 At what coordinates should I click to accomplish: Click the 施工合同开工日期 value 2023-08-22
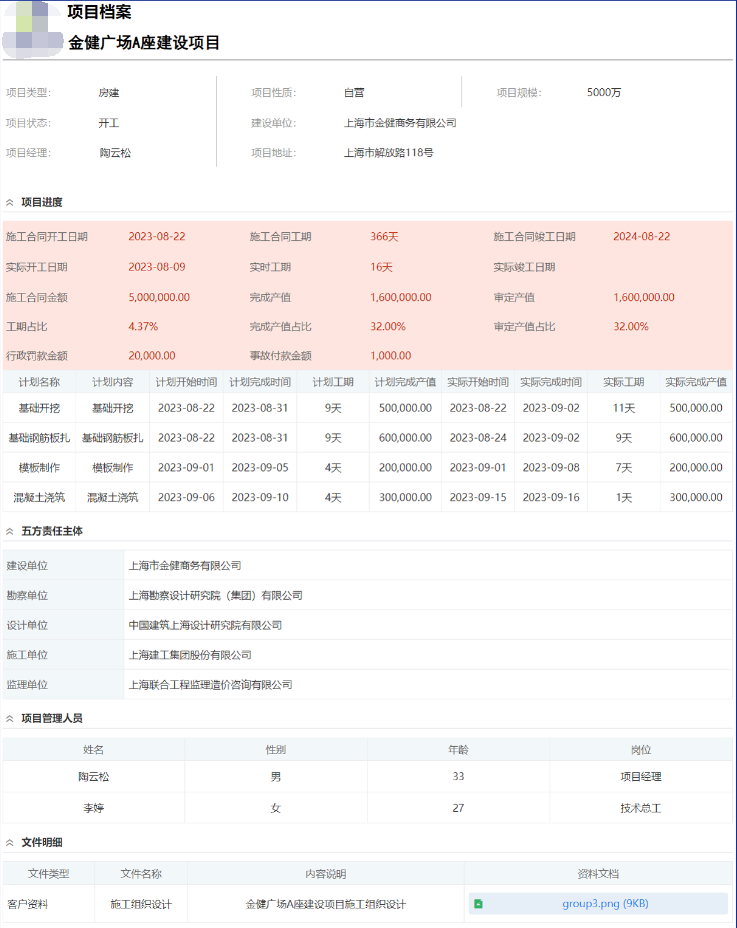[157, 237]
